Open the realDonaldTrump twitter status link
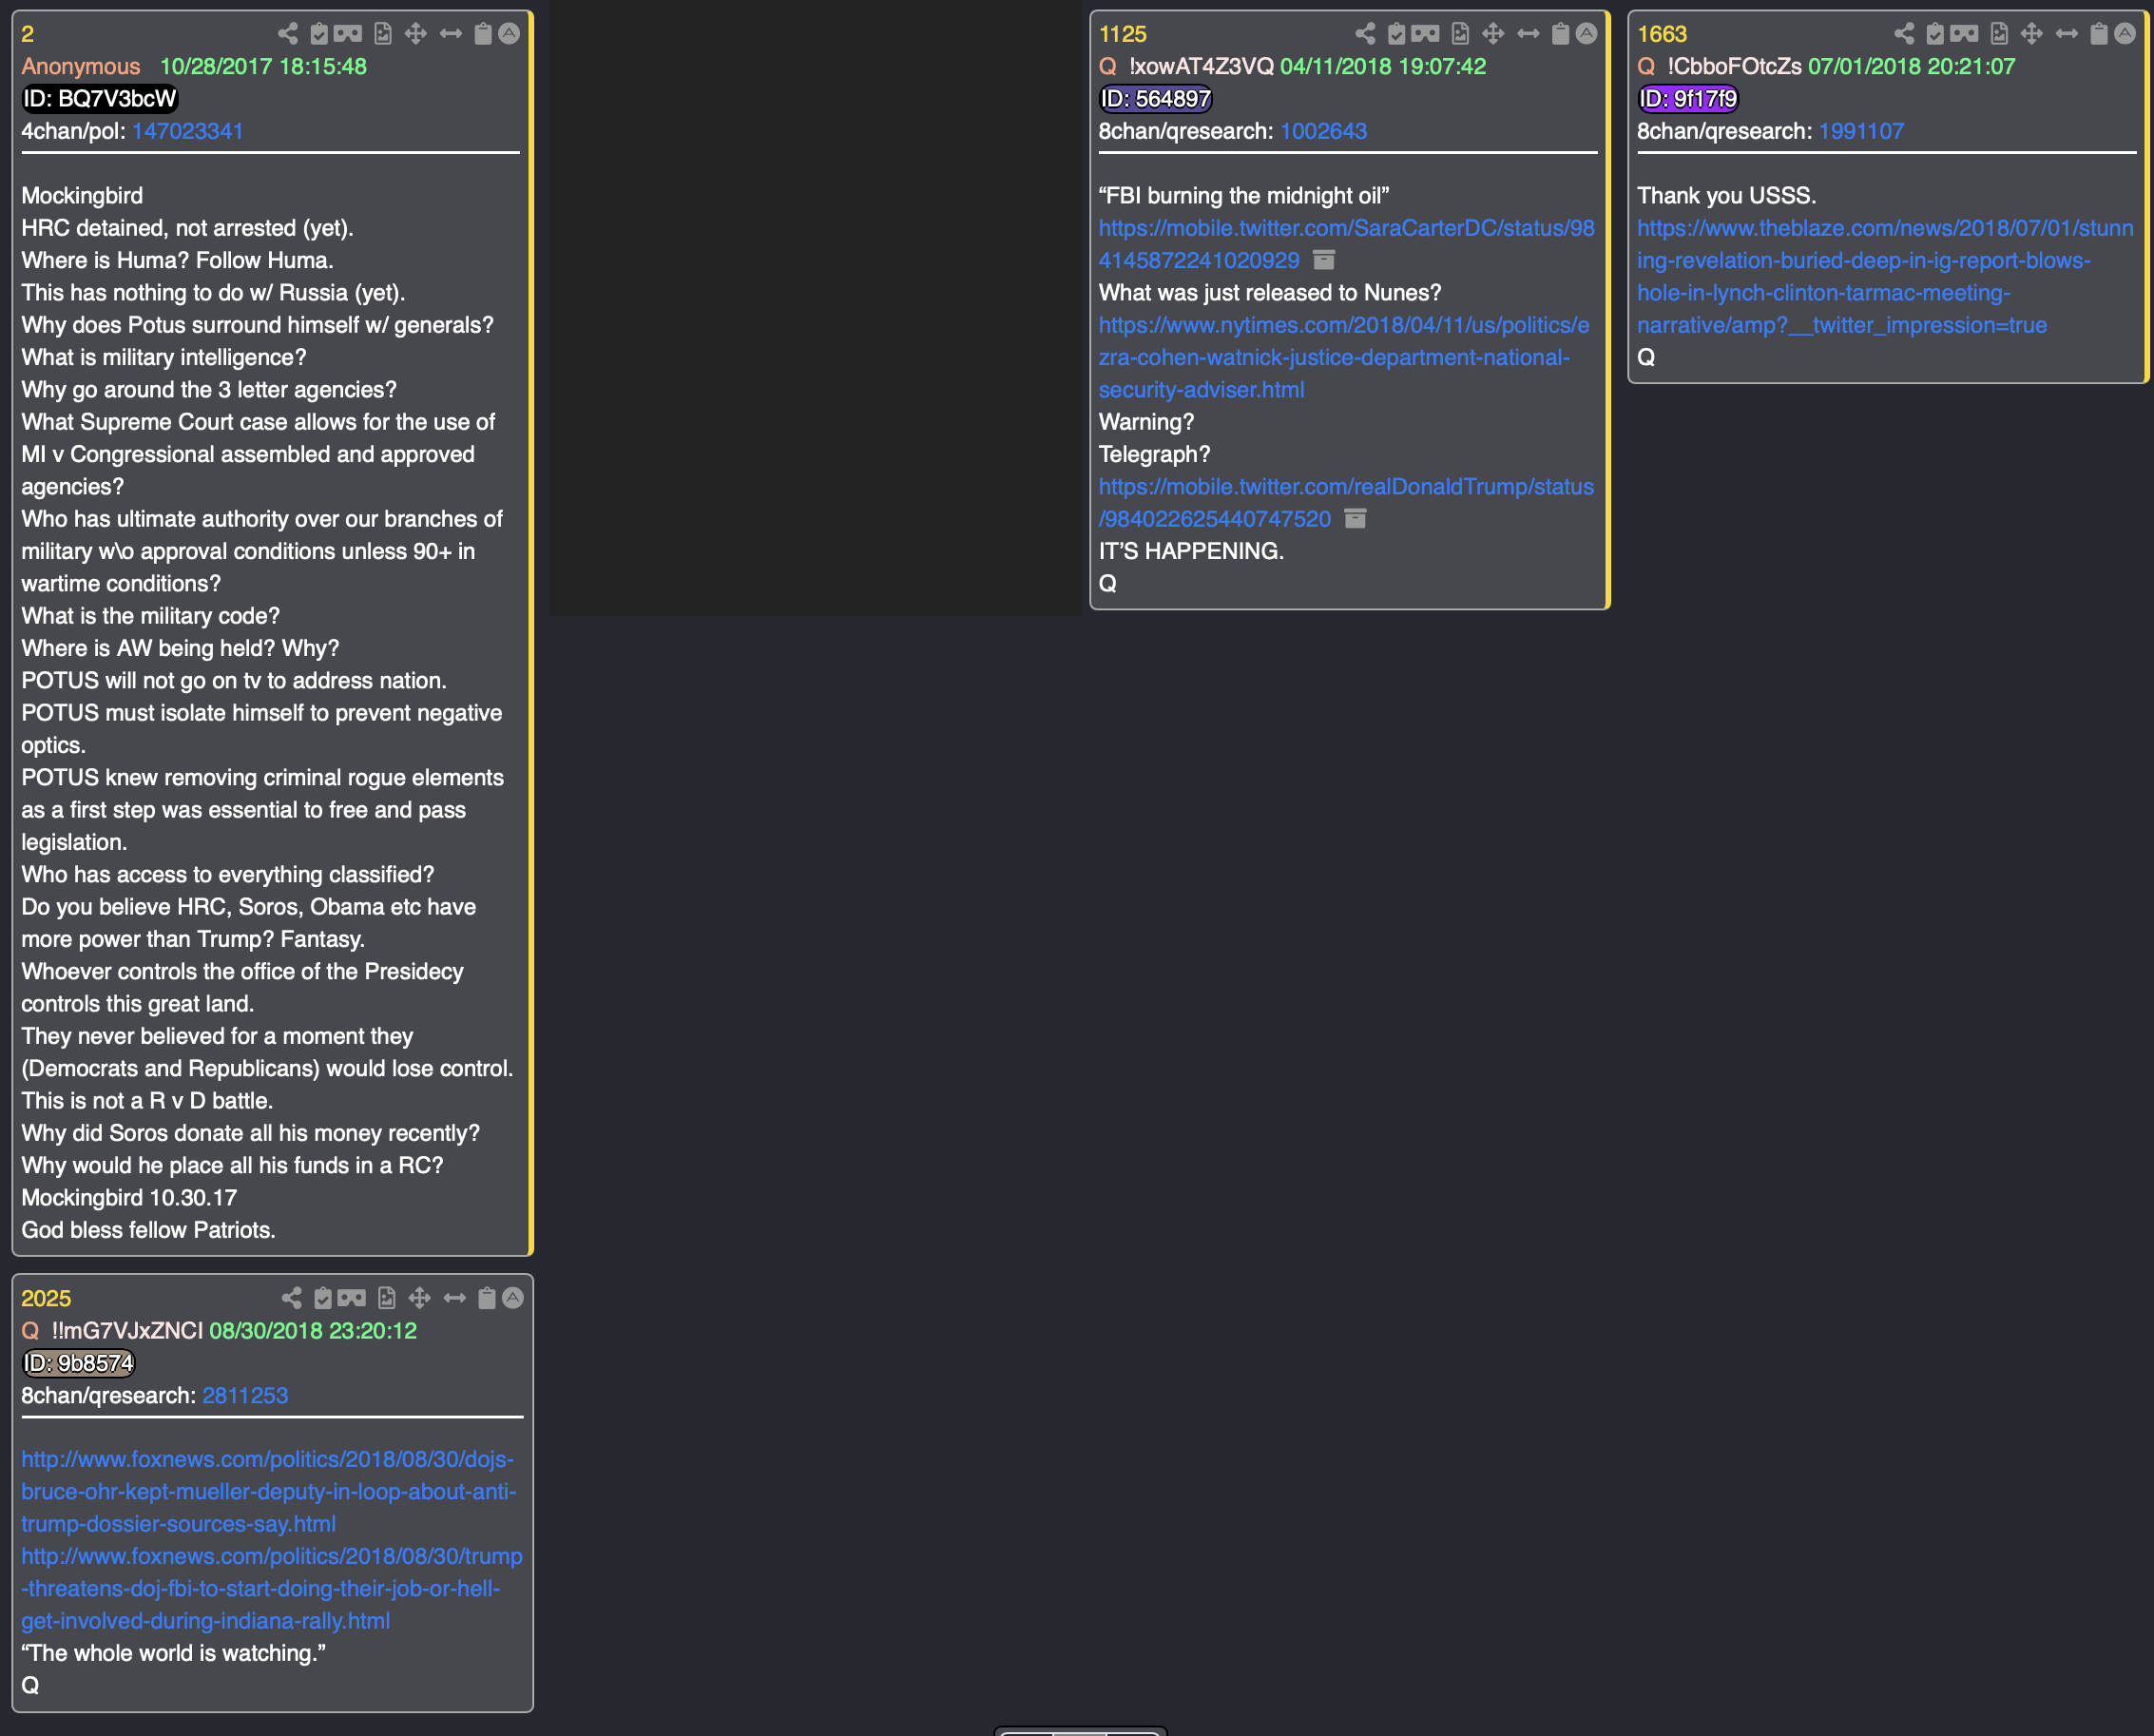This screenshot has height=1736, width=2154. [1346, 502]
